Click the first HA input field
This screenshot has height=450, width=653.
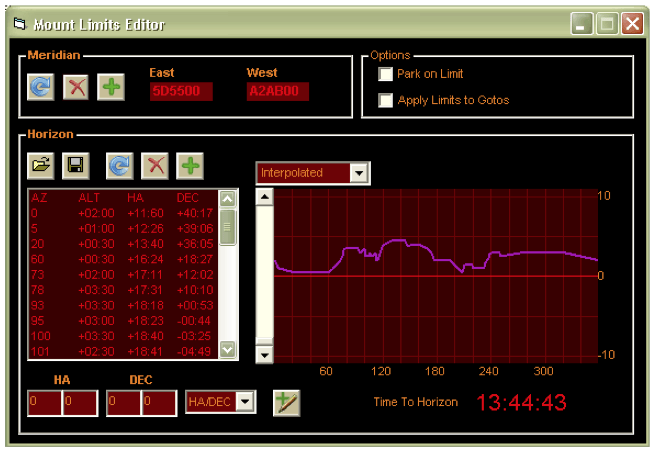[45, 403]
